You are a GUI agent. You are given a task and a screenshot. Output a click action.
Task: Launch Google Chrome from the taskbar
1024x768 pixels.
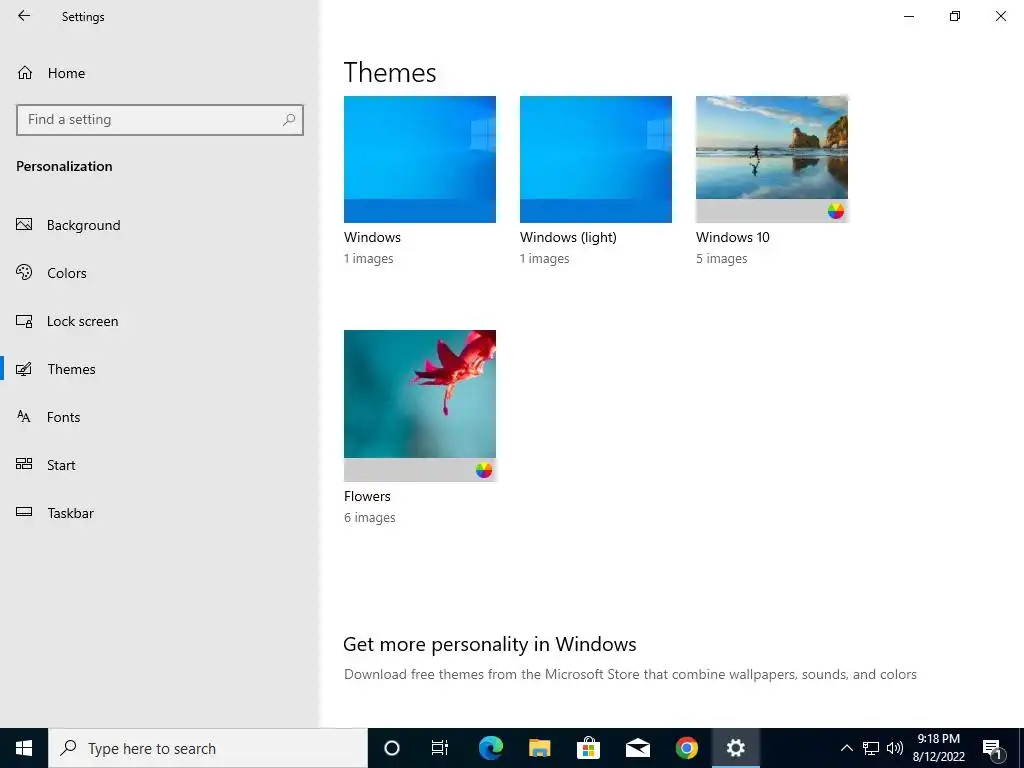point(686,748)
